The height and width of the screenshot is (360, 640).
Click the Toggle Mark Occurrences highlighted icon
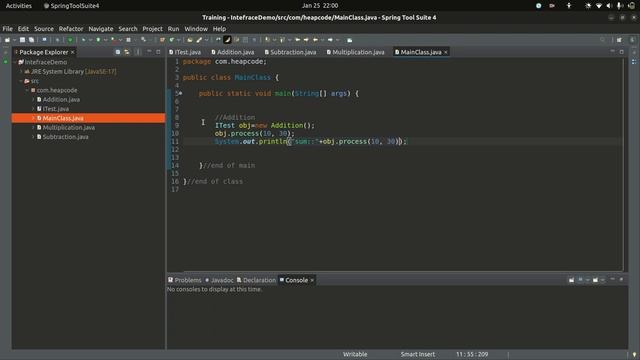(227, 40)
